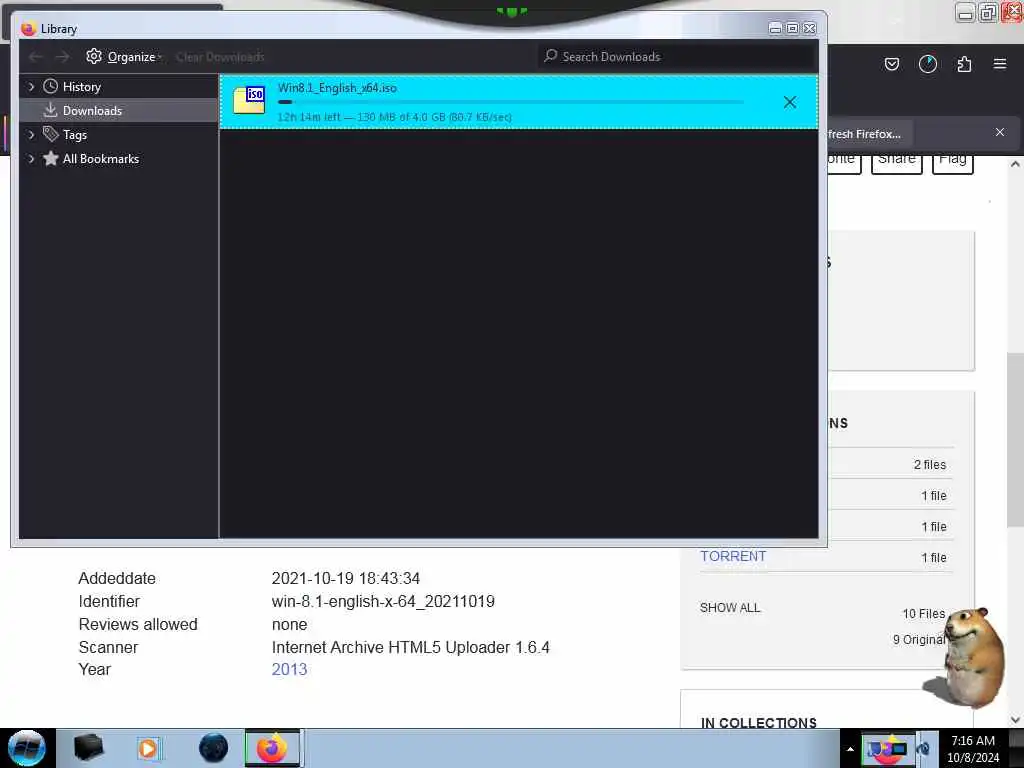
Task: Click the Firefox taskbar button
Action: (272, 748)
